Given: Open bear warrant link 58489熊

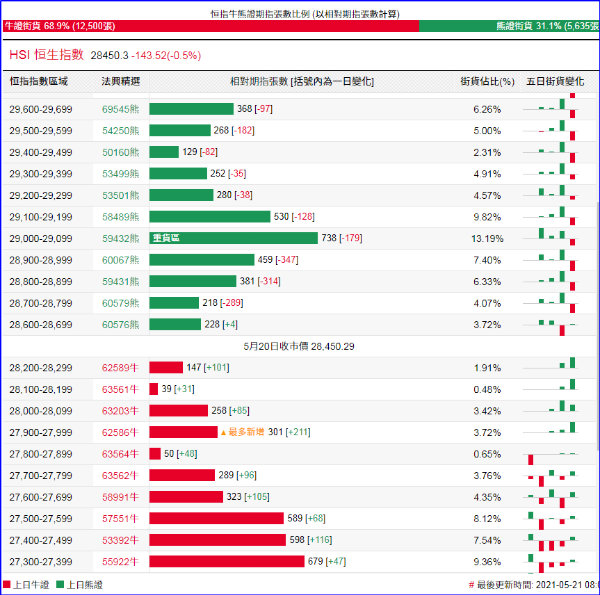Looking at the screenshot, I should click(121, 217).
